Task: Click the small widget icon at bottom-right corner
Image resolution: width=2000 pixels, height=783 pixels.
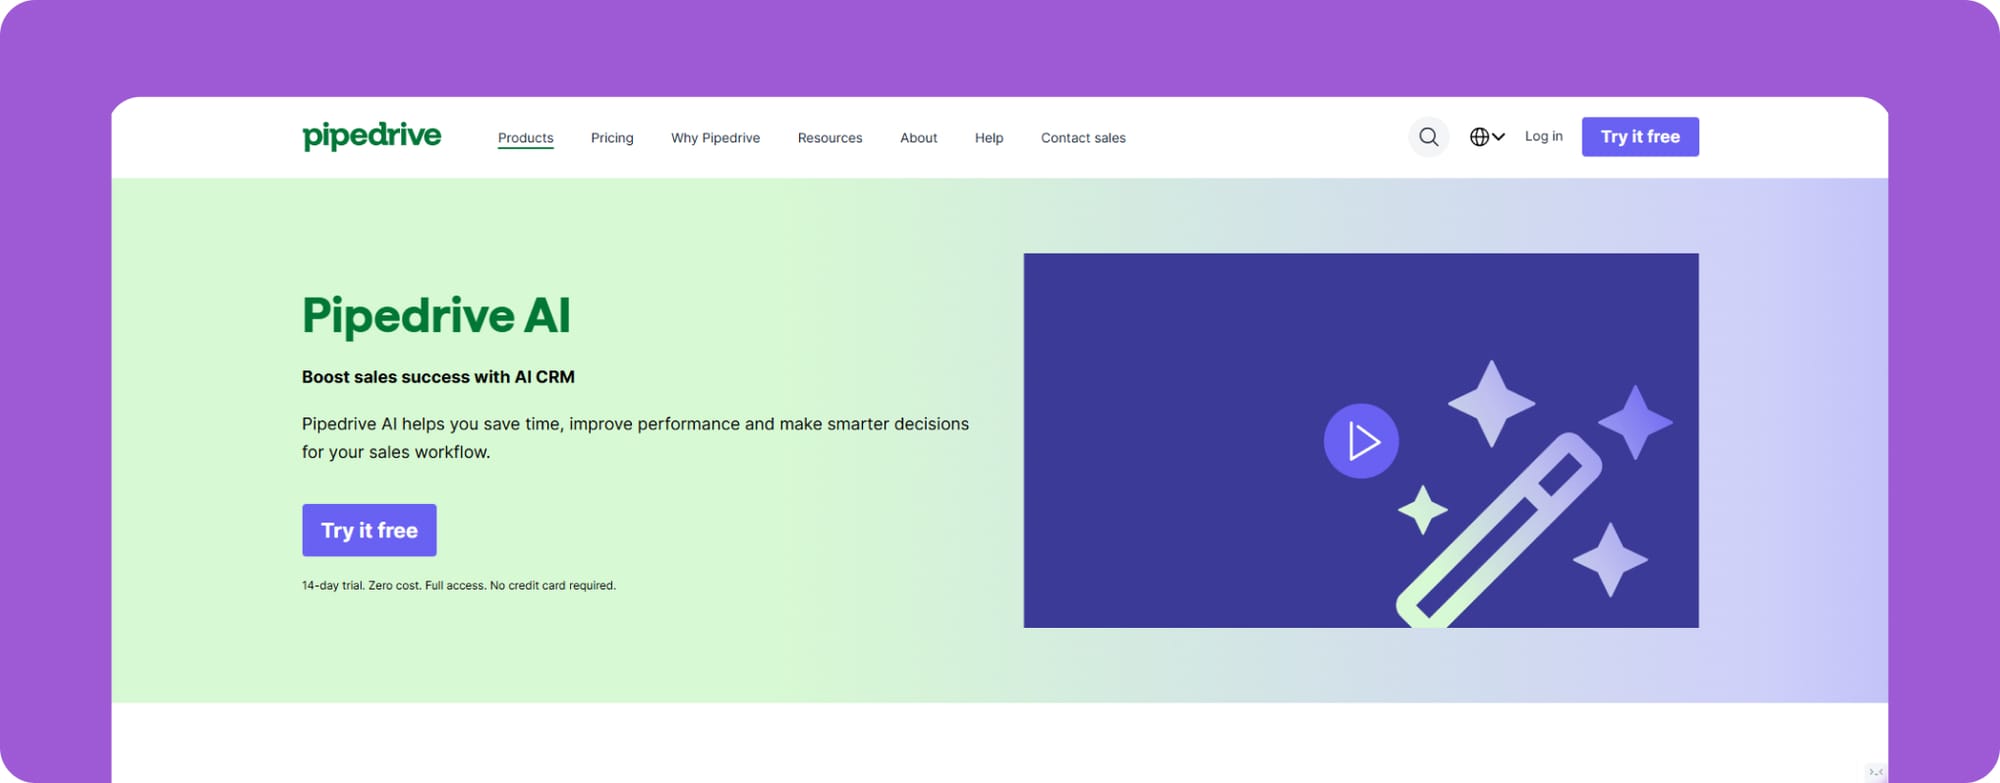Action: tap(1876, 772)
